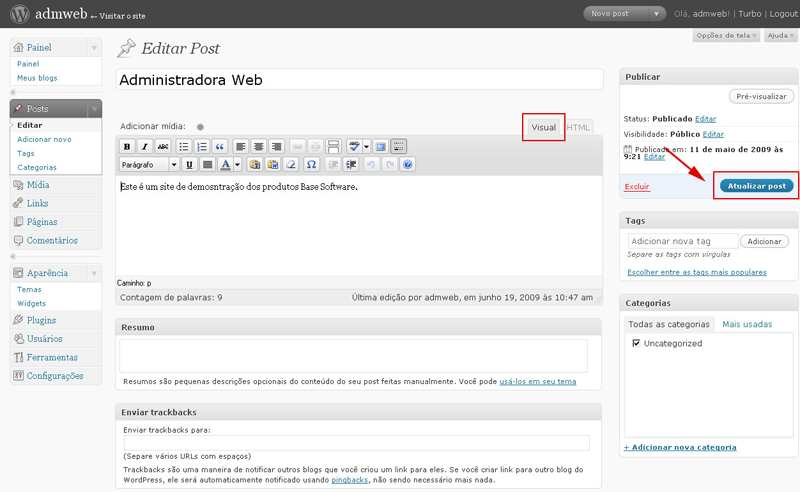The width and height of the screenshot is (800, 492).
Task: Expand the Novo post dropdown arrow
Action: [x=656, y=14]
